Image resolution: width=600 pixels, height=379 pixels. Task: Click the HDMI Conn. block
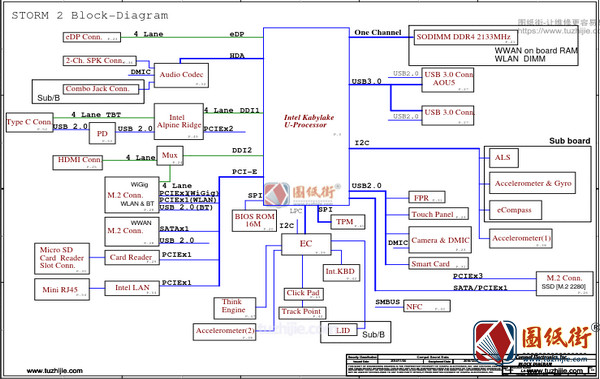[x=78, y=162]
